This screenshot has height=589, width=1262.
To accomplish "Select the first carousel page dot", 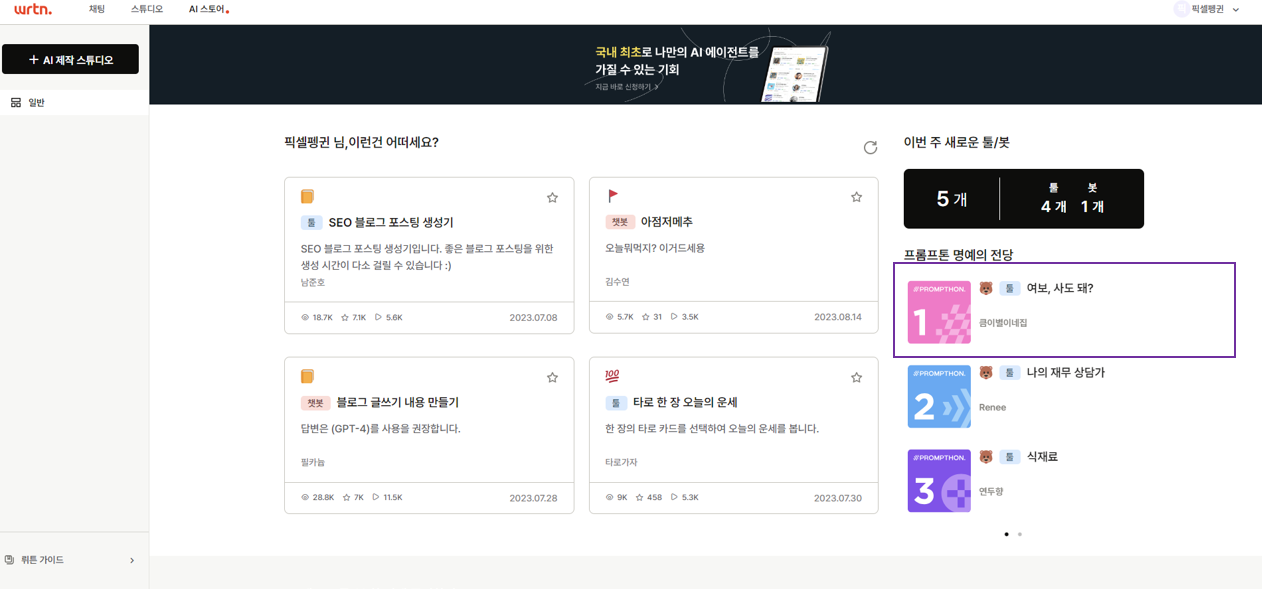I will click(1006, 534).
